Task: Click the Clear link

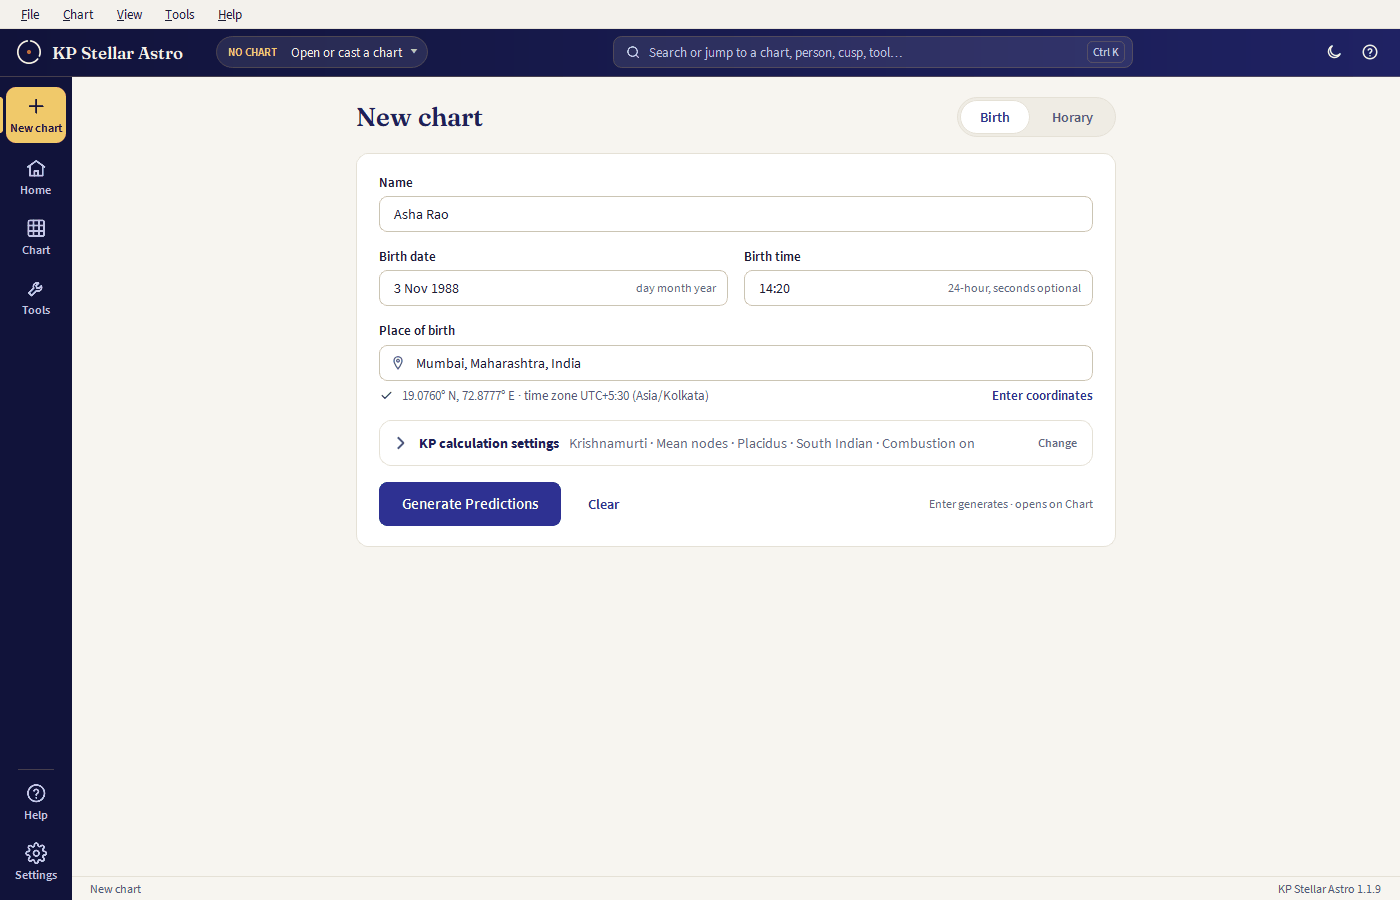Action: click(603, 504)
